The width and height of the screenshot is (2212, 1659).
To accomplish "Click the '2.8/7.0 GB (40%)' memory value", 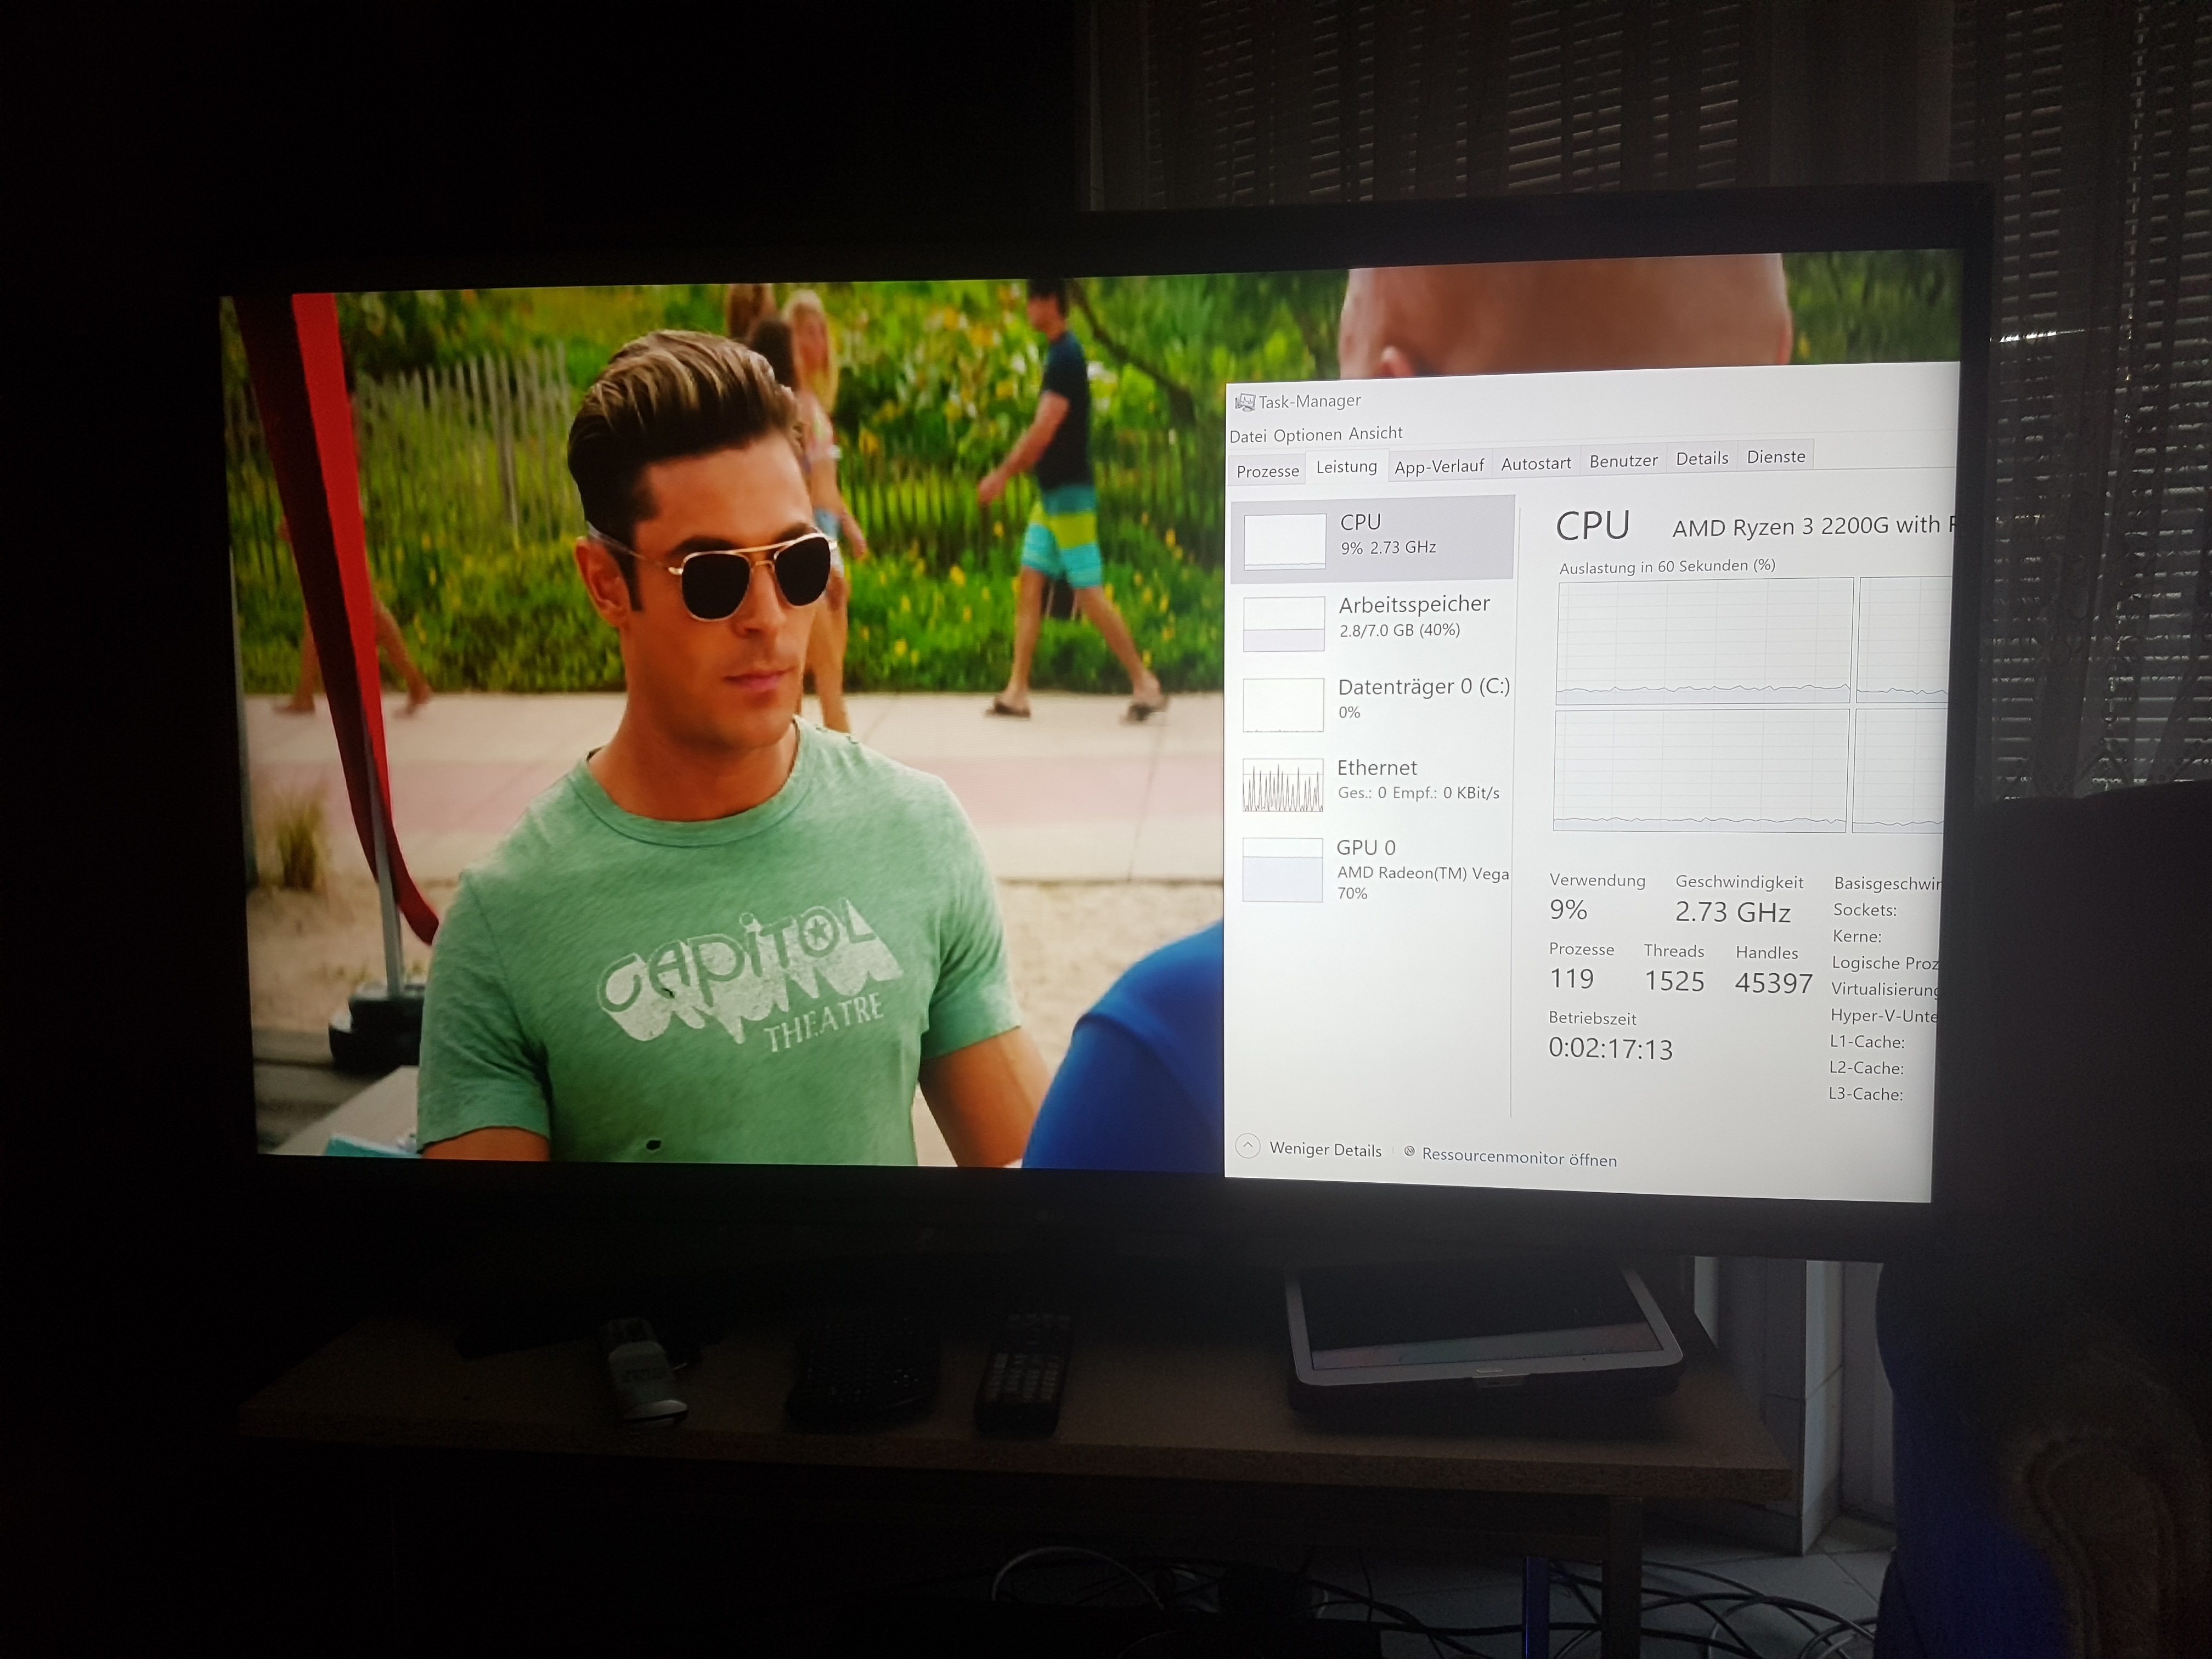I will tap(1399, 630).
